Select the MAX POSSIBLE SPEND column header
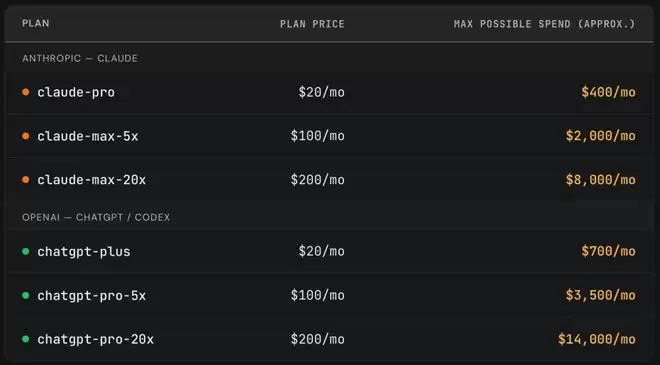Image resolution: width=660 pixels, height=365 pixels. [544, 24]
